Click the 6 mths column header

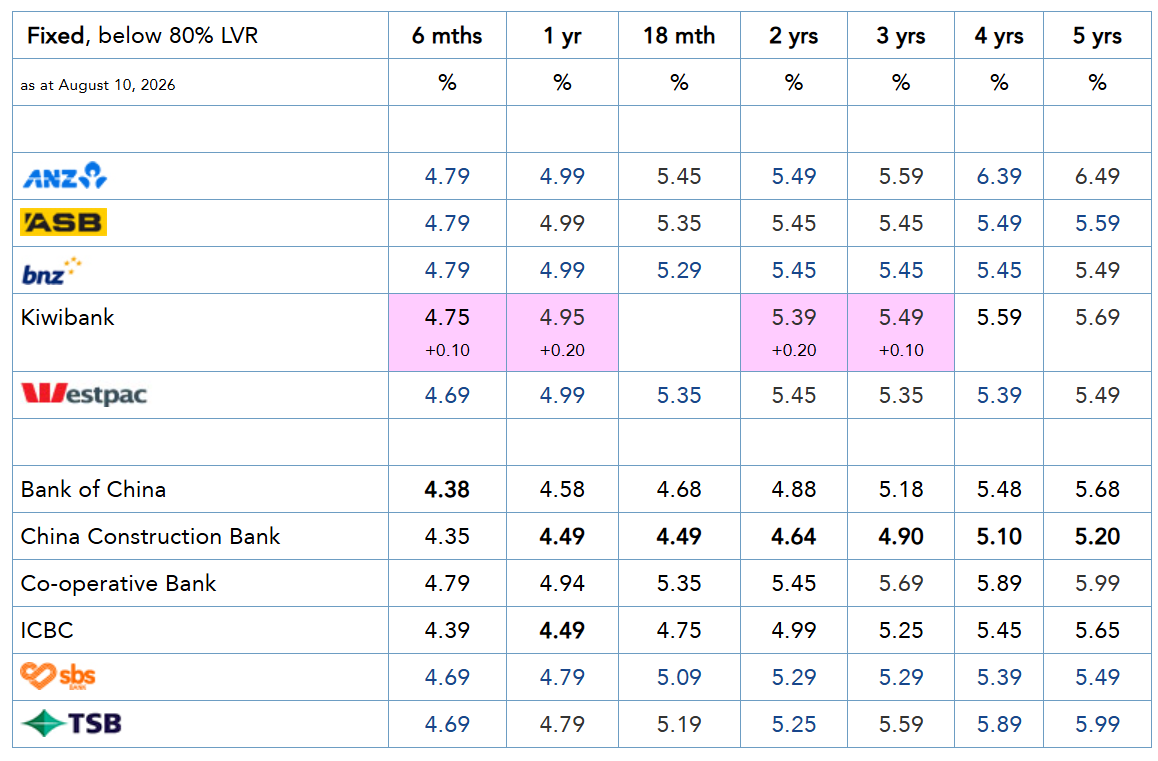point(447,35)
